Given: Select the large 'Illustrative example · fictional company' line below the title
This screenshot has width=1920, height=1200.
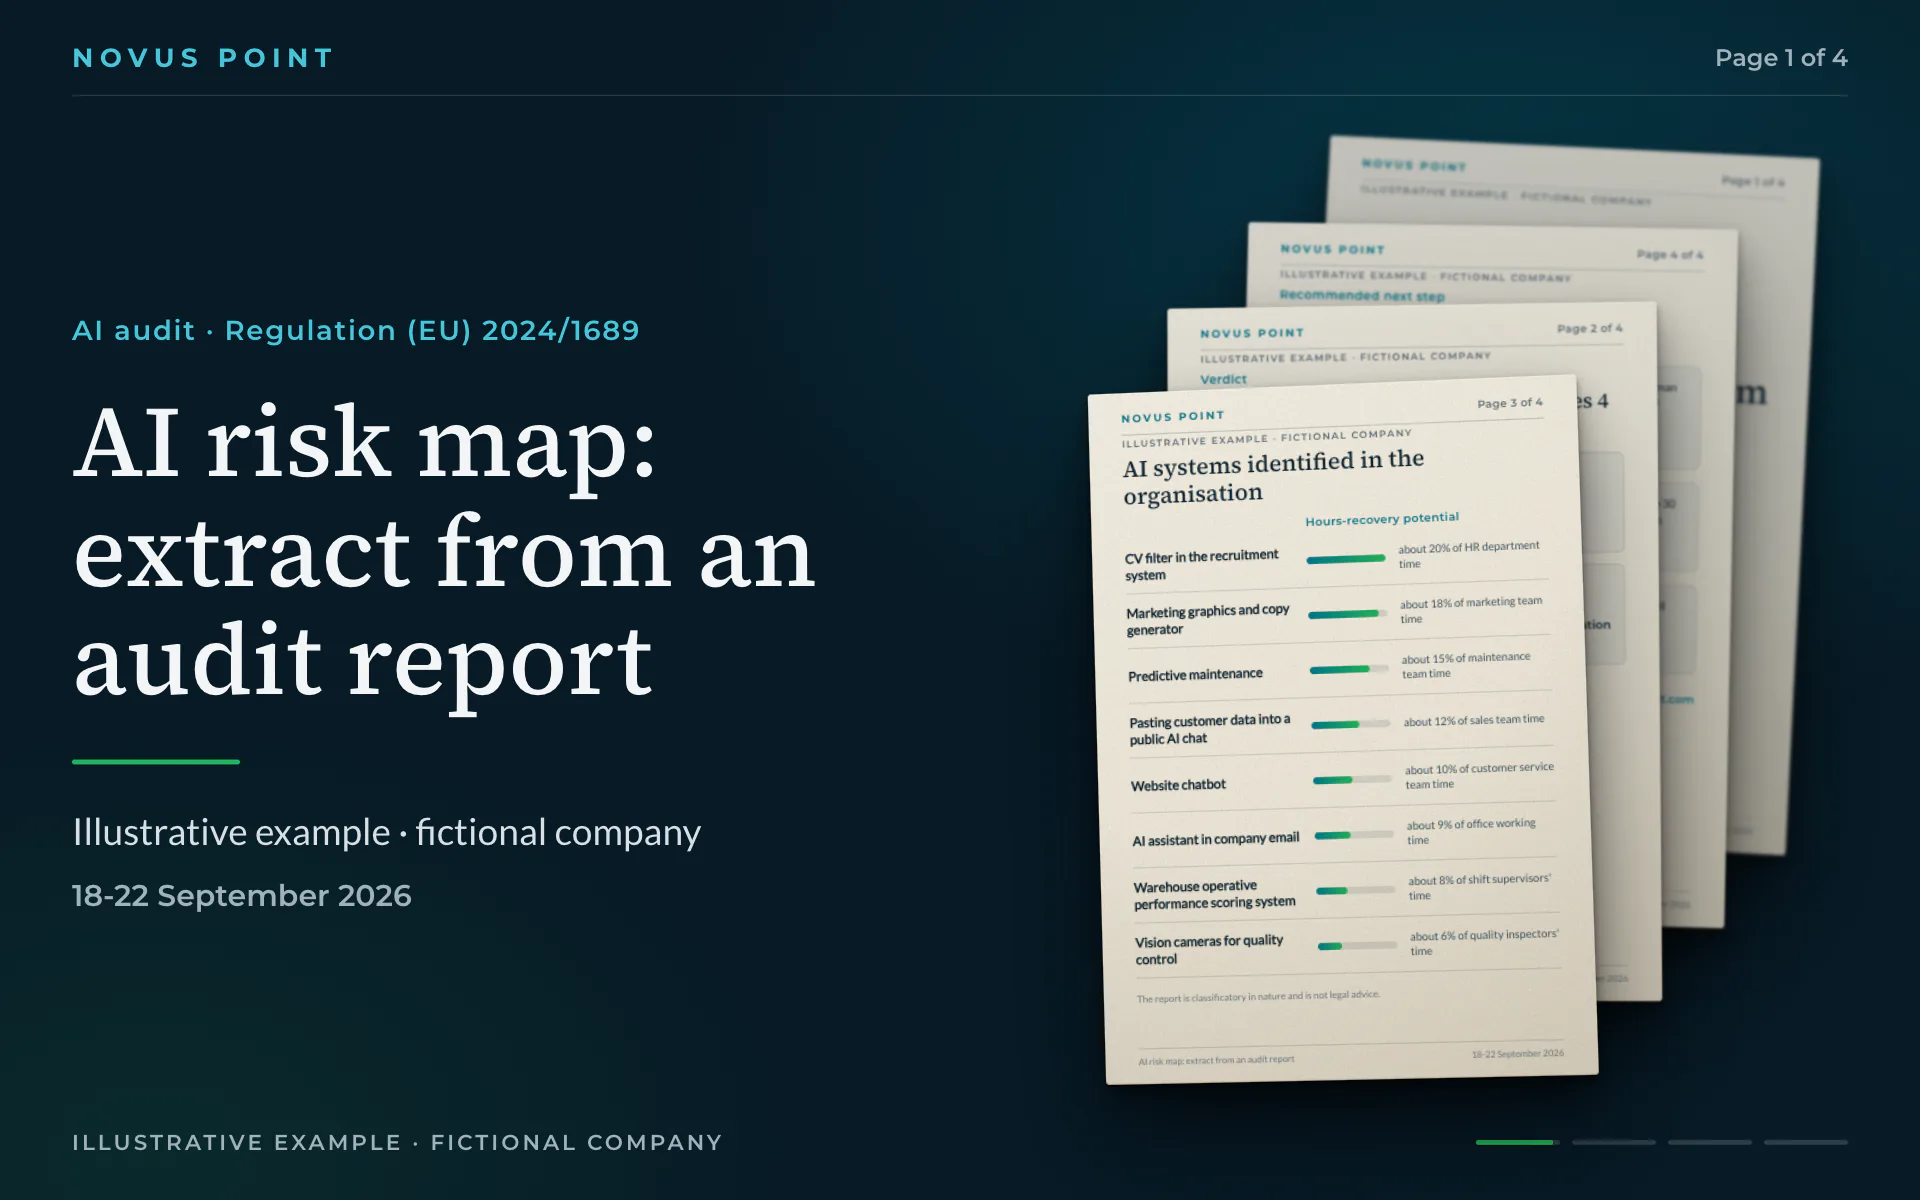Looking at the screenshot, I should (x=387, y=832).
